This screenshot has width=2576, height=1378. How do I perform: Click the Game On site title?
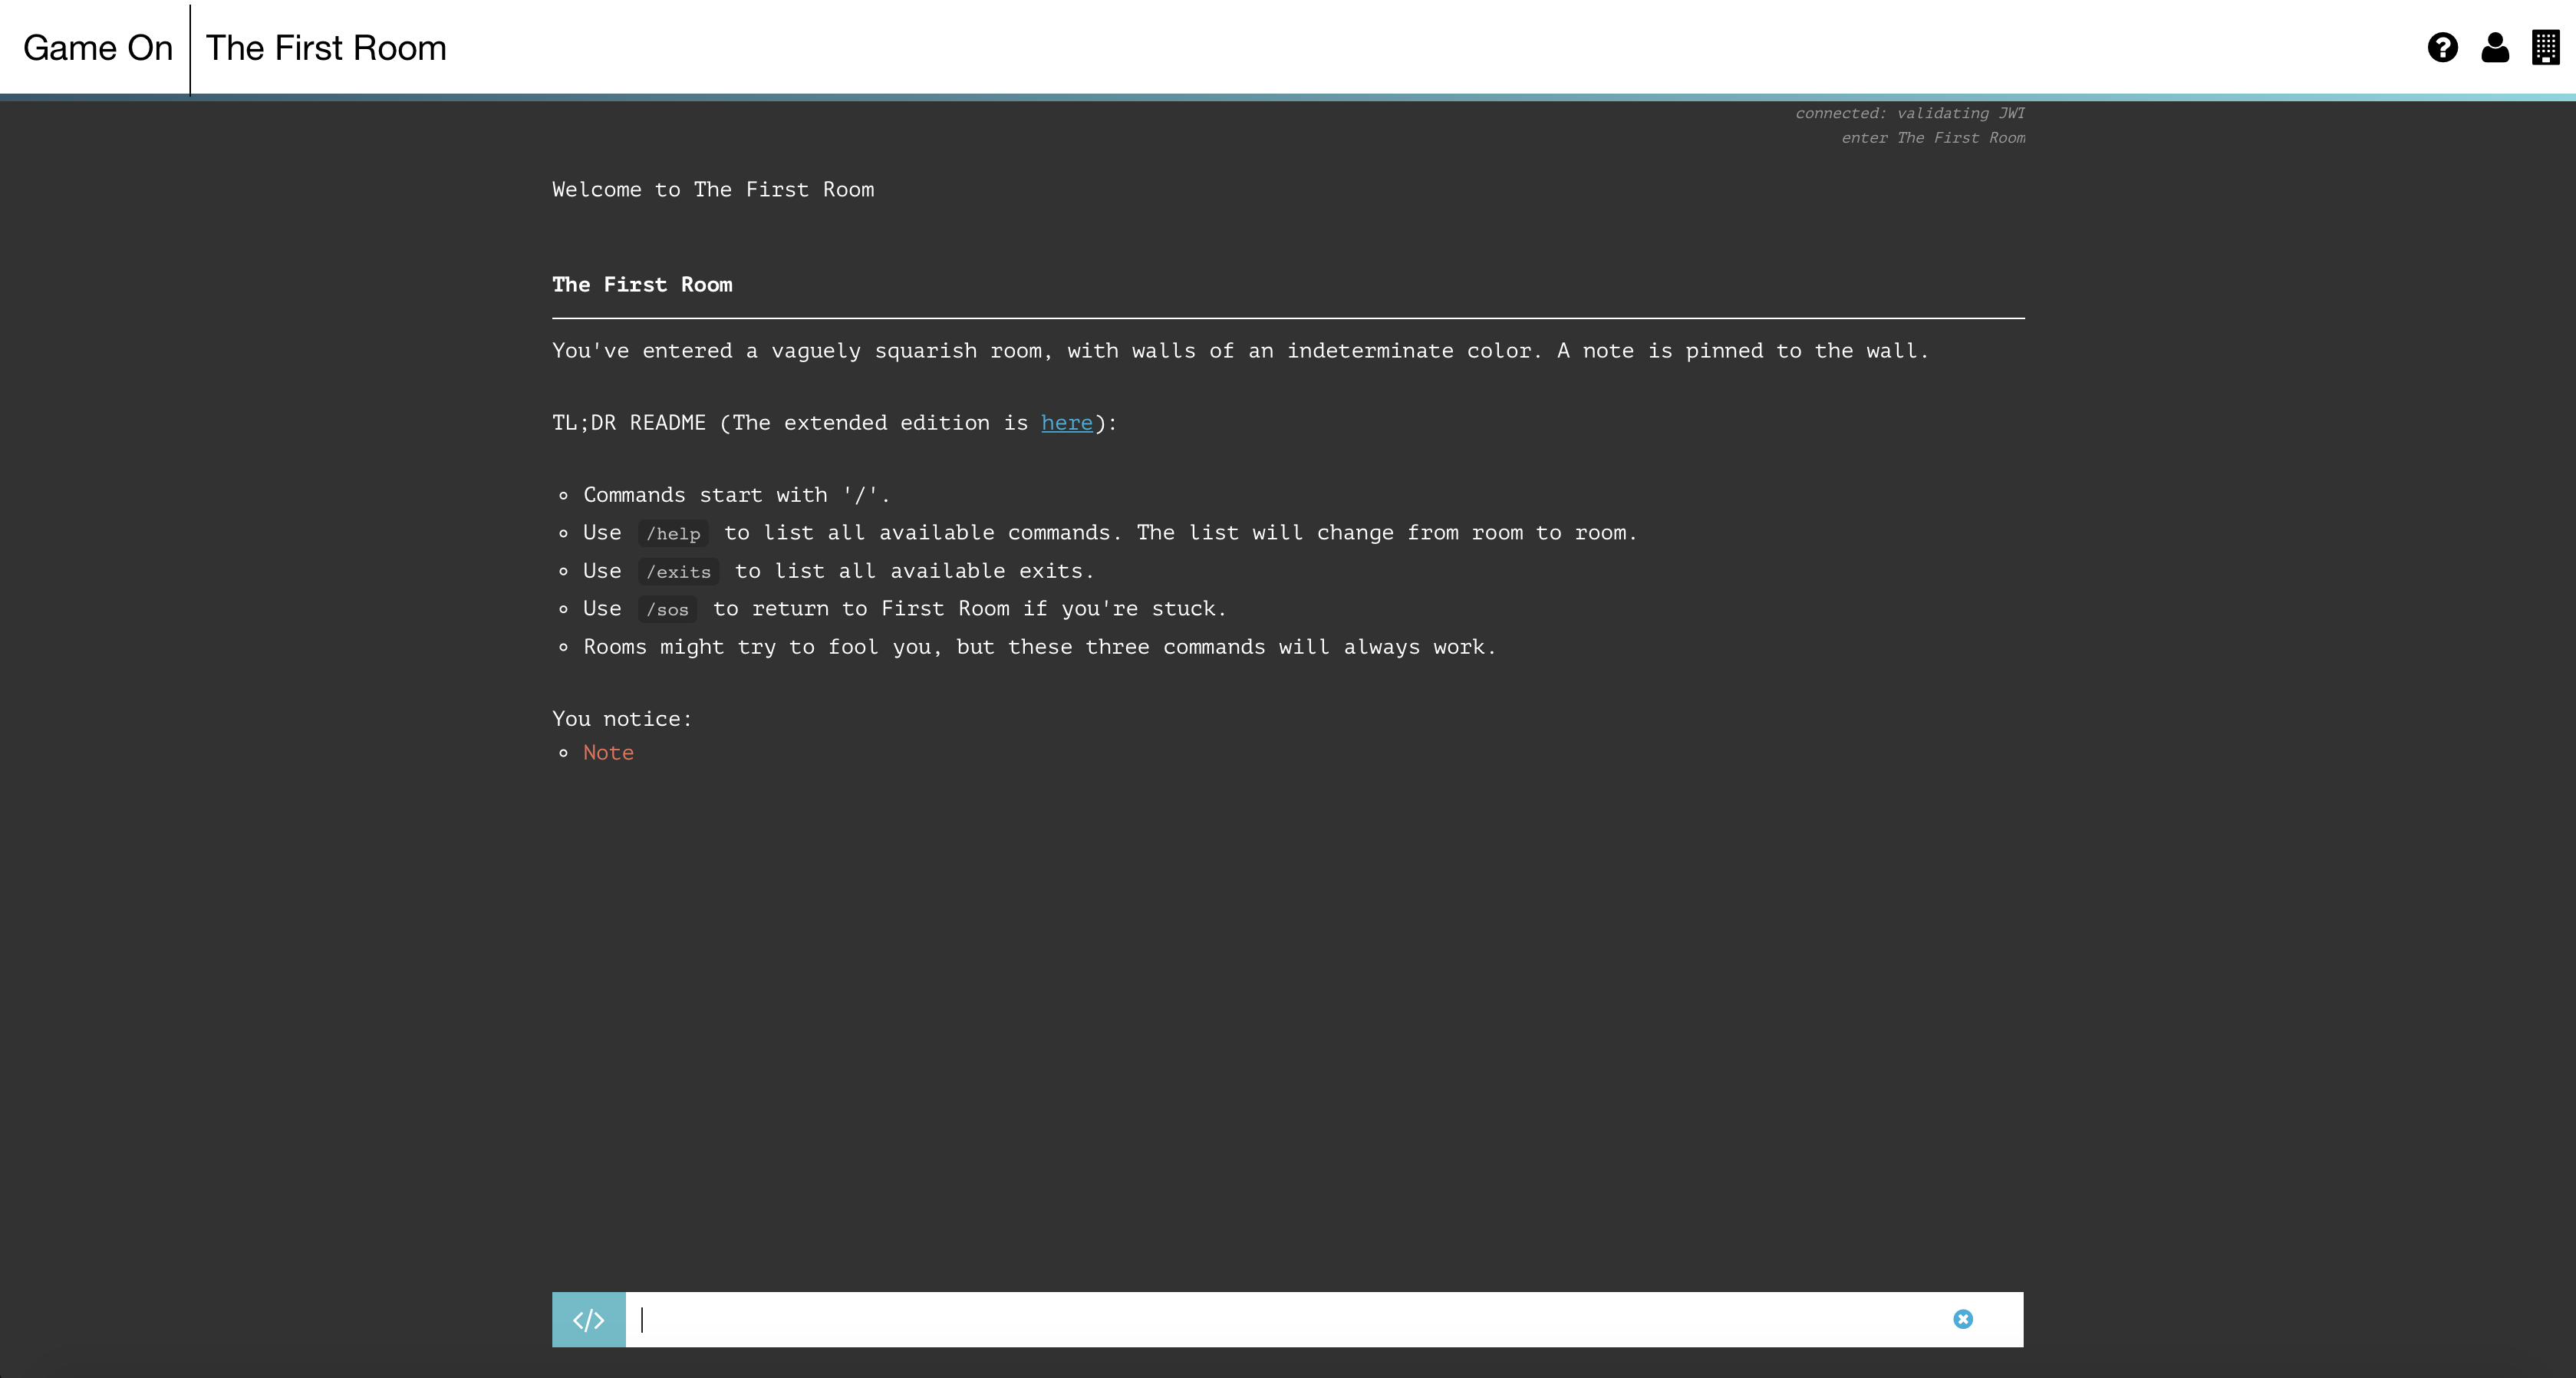(x=97, y=48)
